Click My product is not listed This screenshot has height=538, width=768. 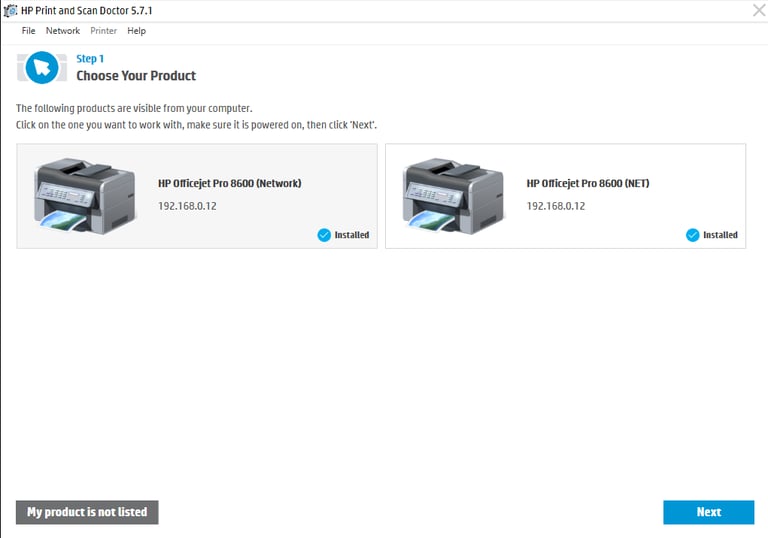87,512
